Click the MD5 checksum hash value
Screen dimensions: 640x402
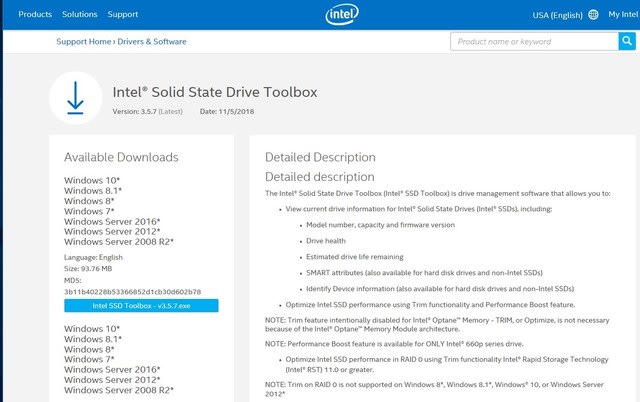pyautogui.click(x=132, y=292)
